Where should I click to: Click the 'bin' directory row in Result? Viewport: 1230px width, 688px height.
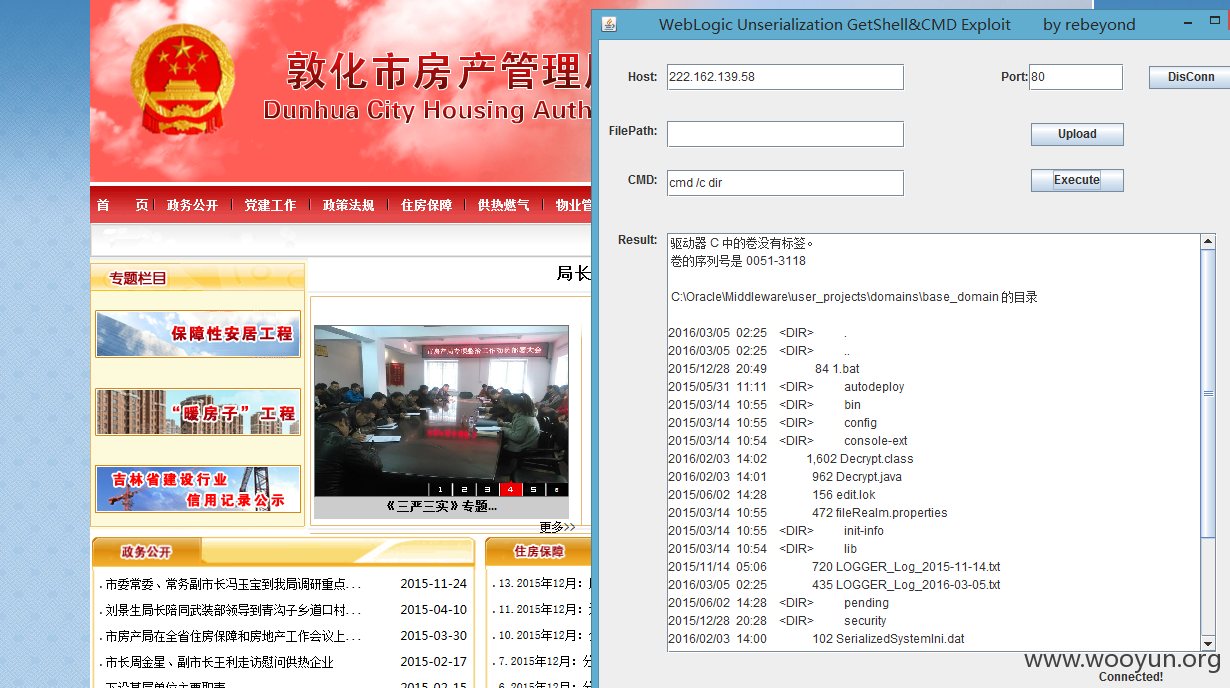click(x=764, y=405)
